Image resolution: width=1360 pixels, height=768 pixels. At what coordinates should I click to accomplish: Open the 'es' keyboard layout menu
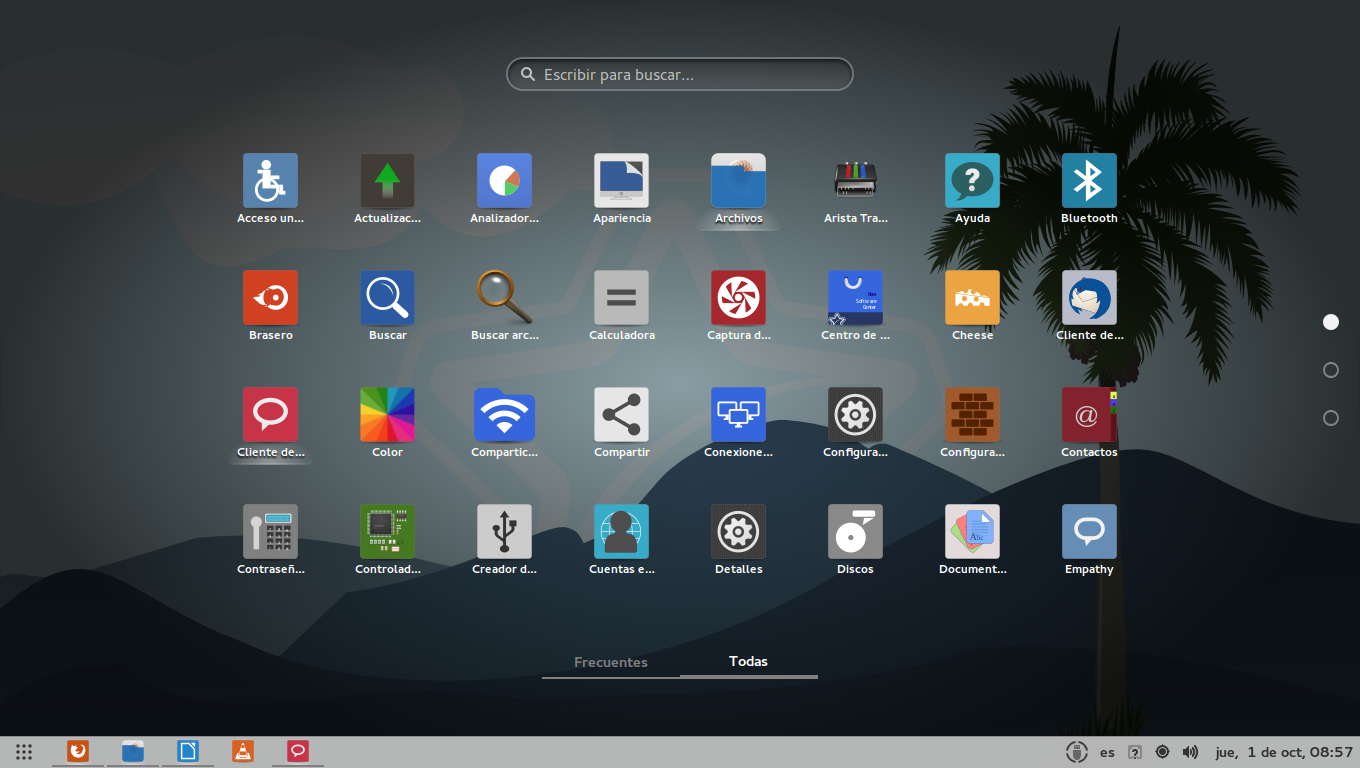pyautogui.click(x=1107, y=752)
